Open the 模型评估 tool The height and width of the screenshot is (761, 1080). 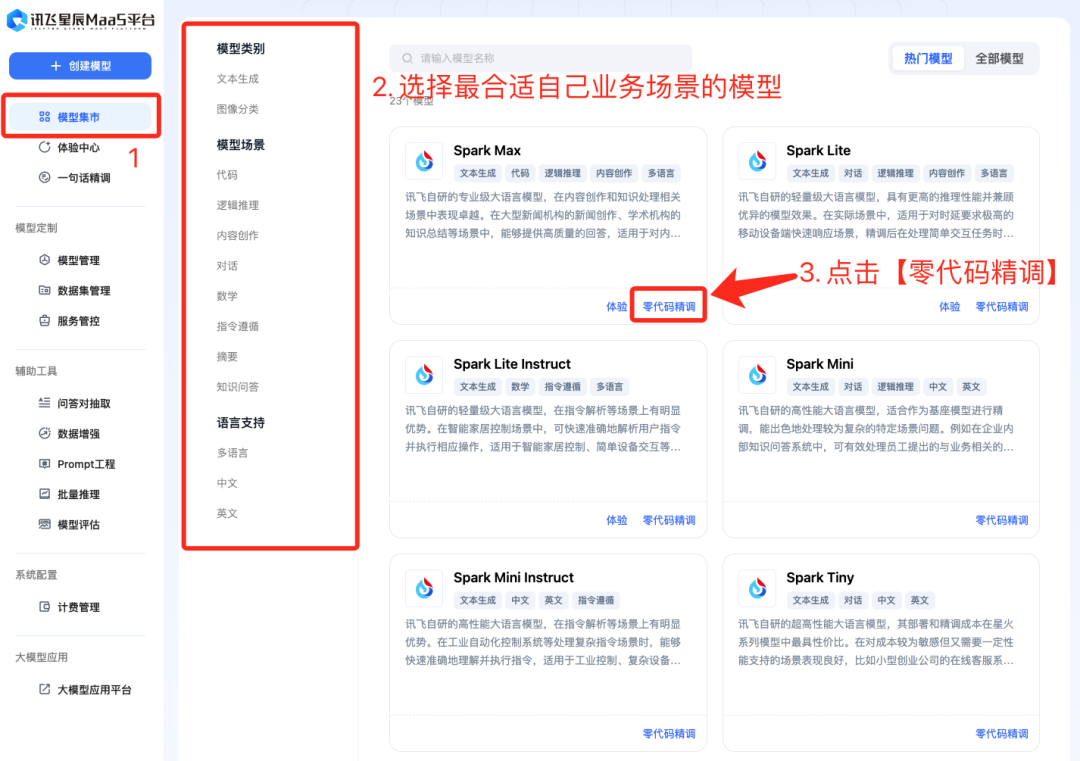click(x=80, y=524)
